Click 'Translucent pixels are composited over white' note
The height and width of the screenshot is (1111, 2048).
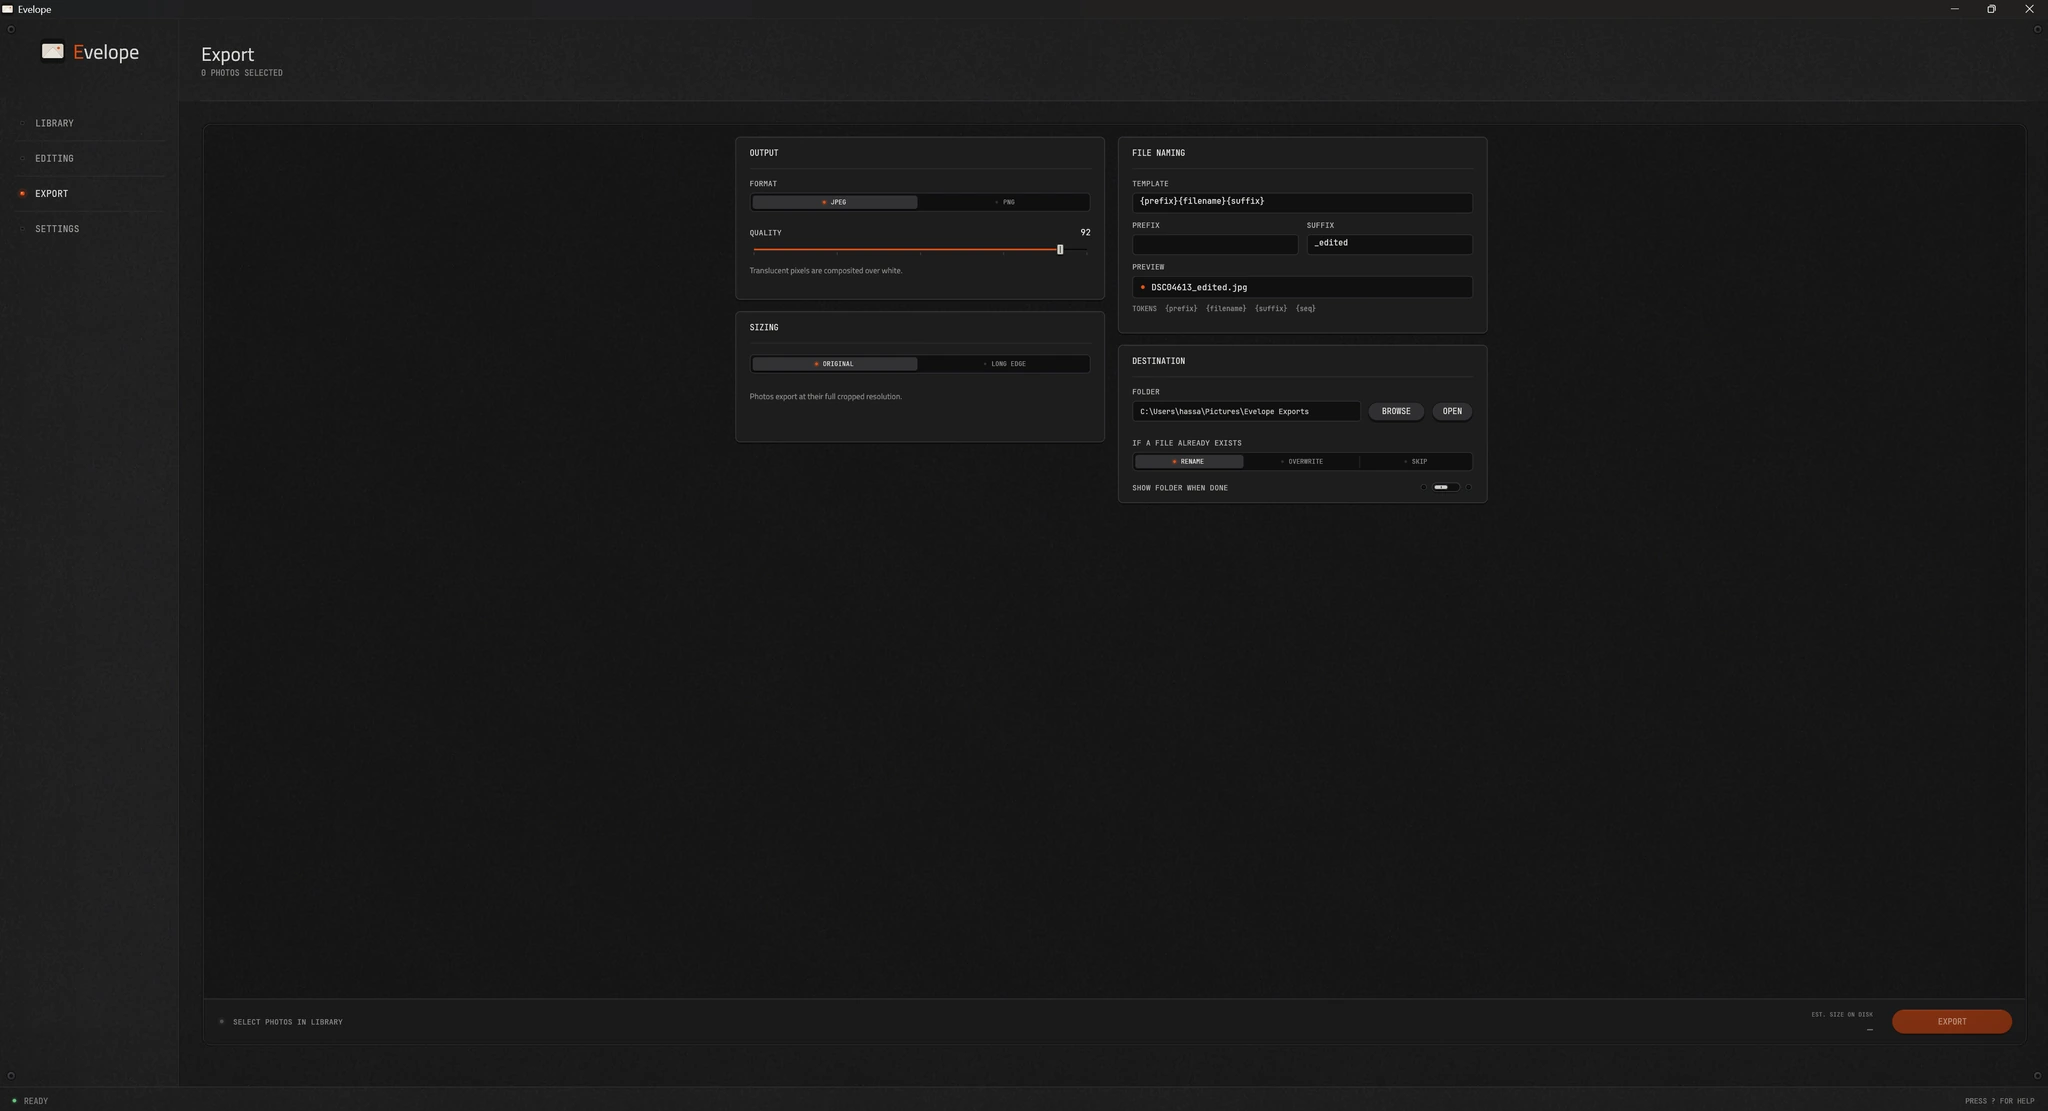(826, 271)
